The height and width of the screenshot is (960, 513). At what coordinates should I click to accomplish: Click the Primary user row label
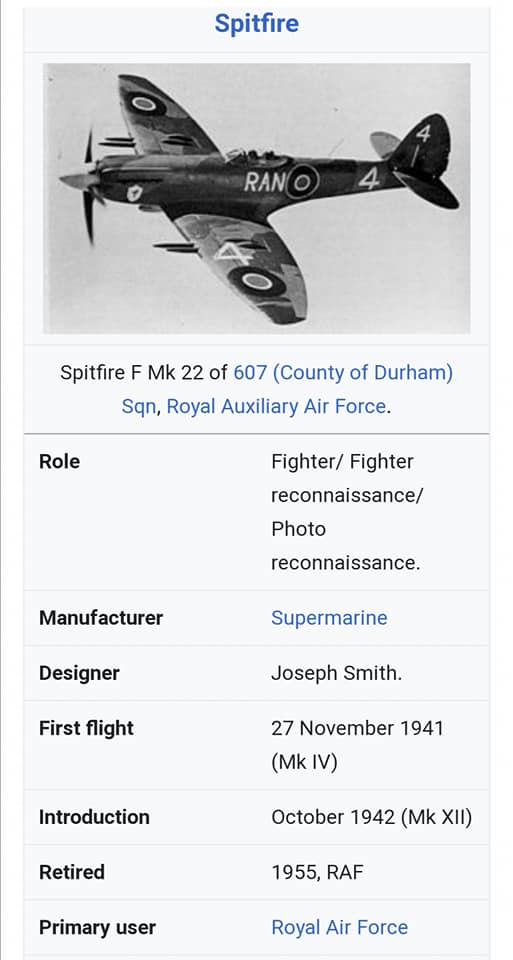pyautogui.click(x=97, y=927)
